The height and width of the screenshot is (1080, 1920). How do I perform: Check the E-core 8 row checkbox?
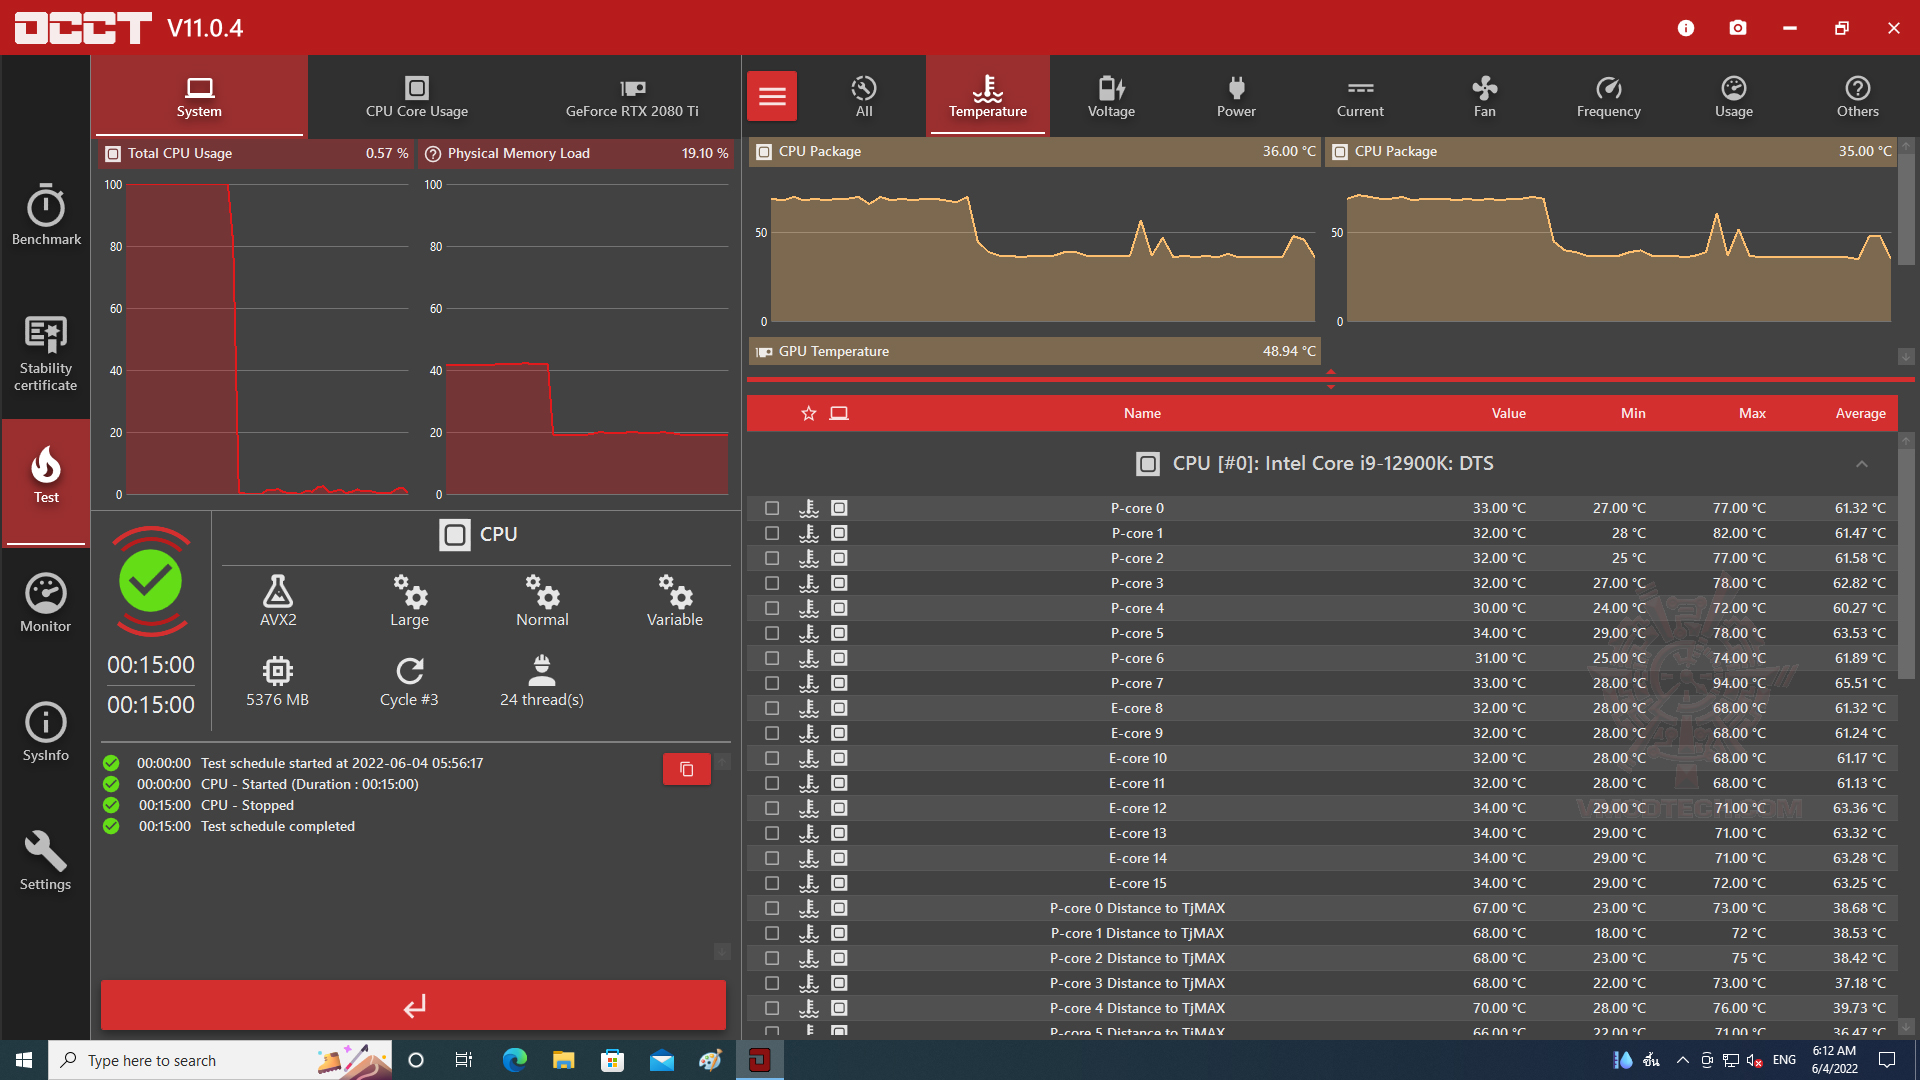[x=772, y=708]
